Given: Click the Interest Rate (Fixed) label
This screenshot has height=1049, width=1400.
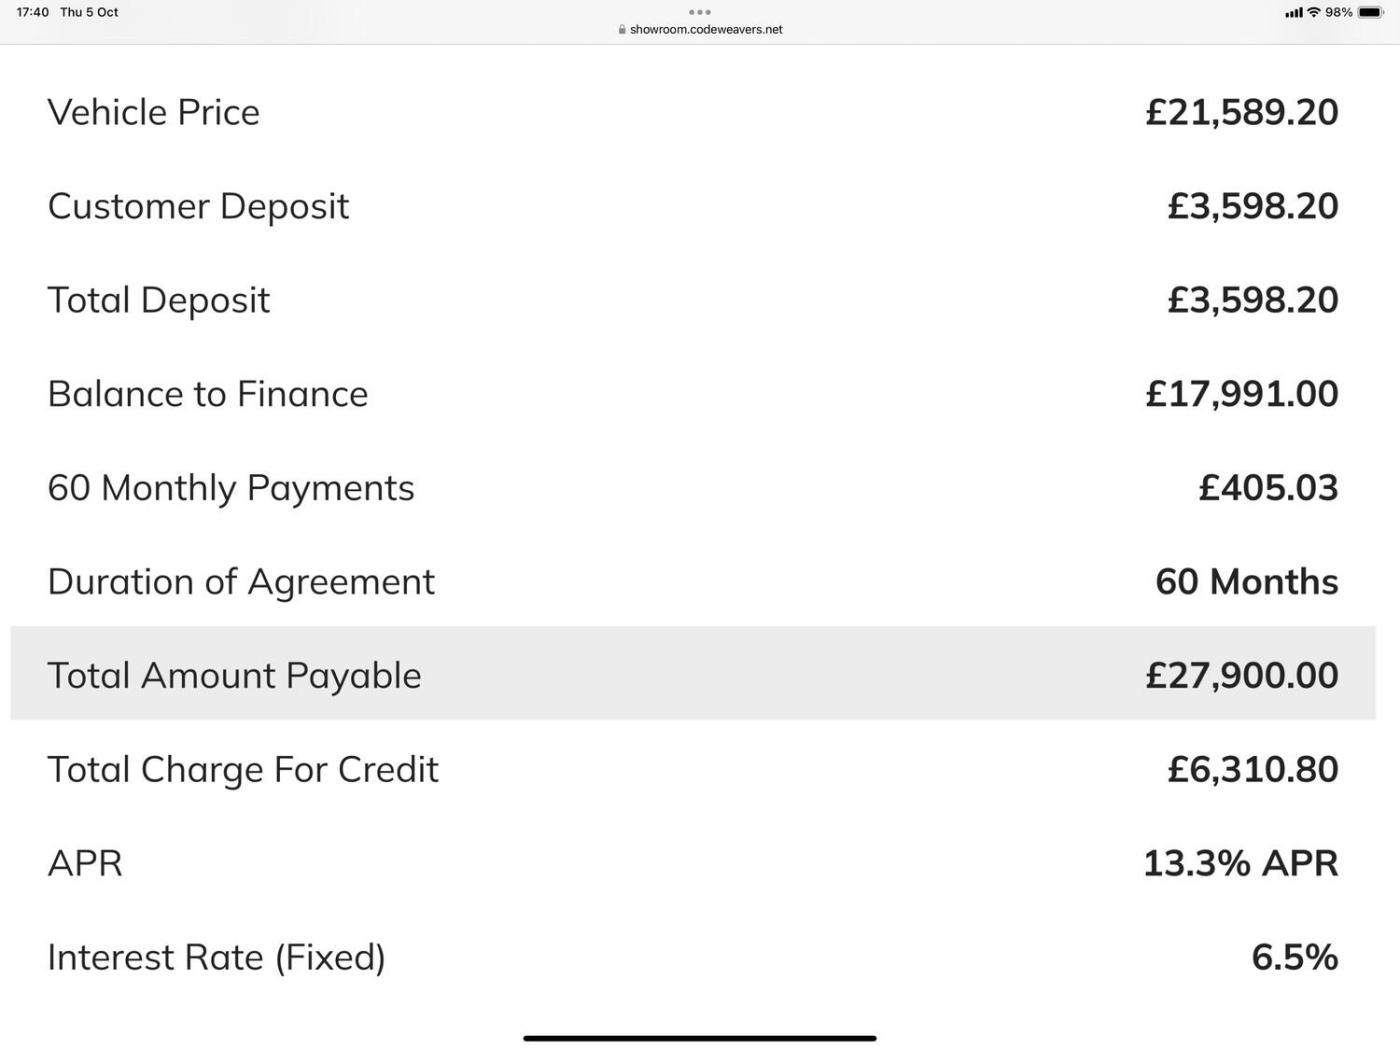Looking at the screenshot, I should click(x=216, y=957).
